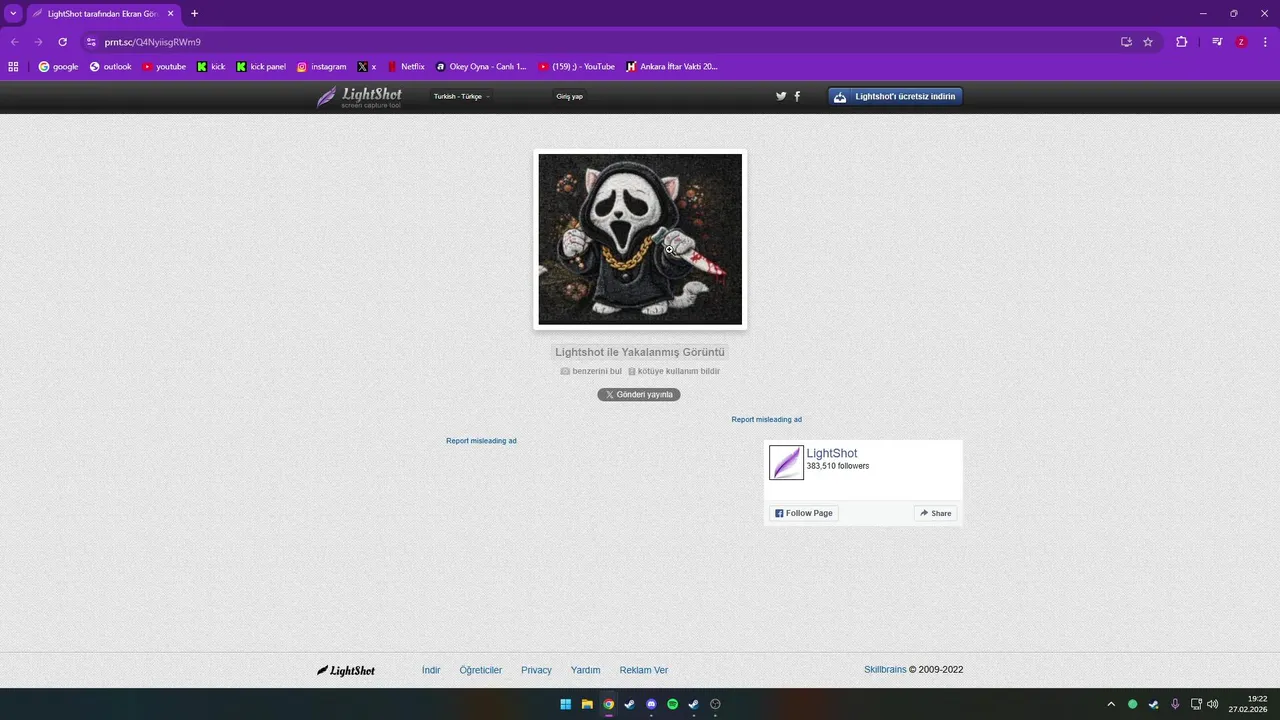
Task: Open the Reklam Ver footer link
Action: [x=644, y=670]
